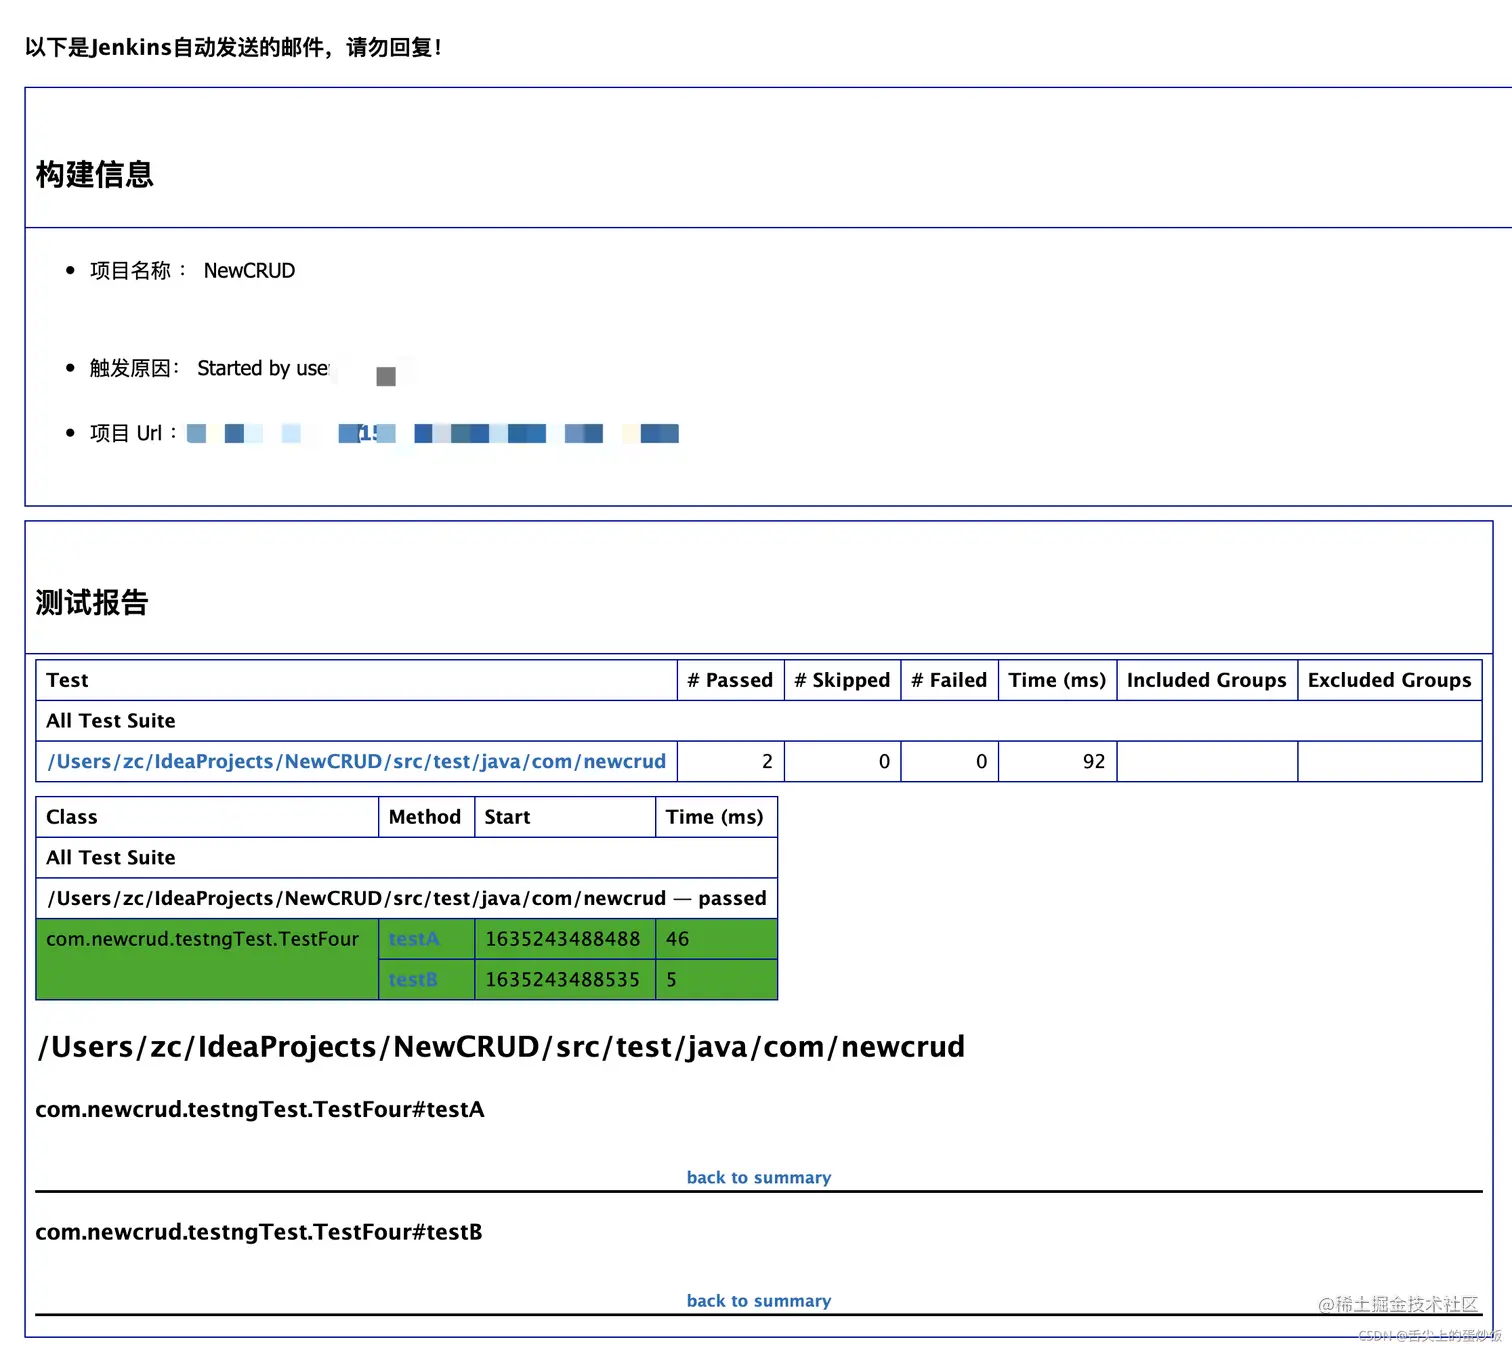
Task: Click the 'Excluded Groups' column header
Action: (1390, 680)
